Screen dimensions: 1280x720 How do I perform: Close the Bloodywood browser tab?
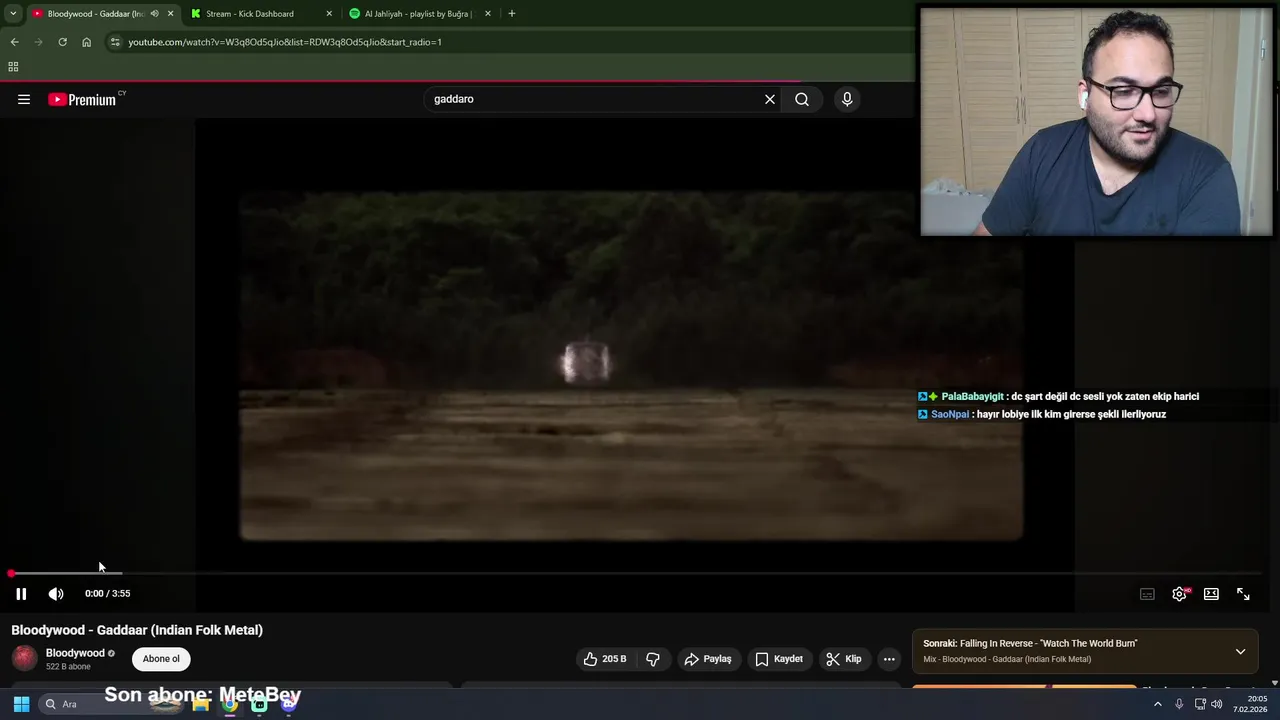point(170,14)
